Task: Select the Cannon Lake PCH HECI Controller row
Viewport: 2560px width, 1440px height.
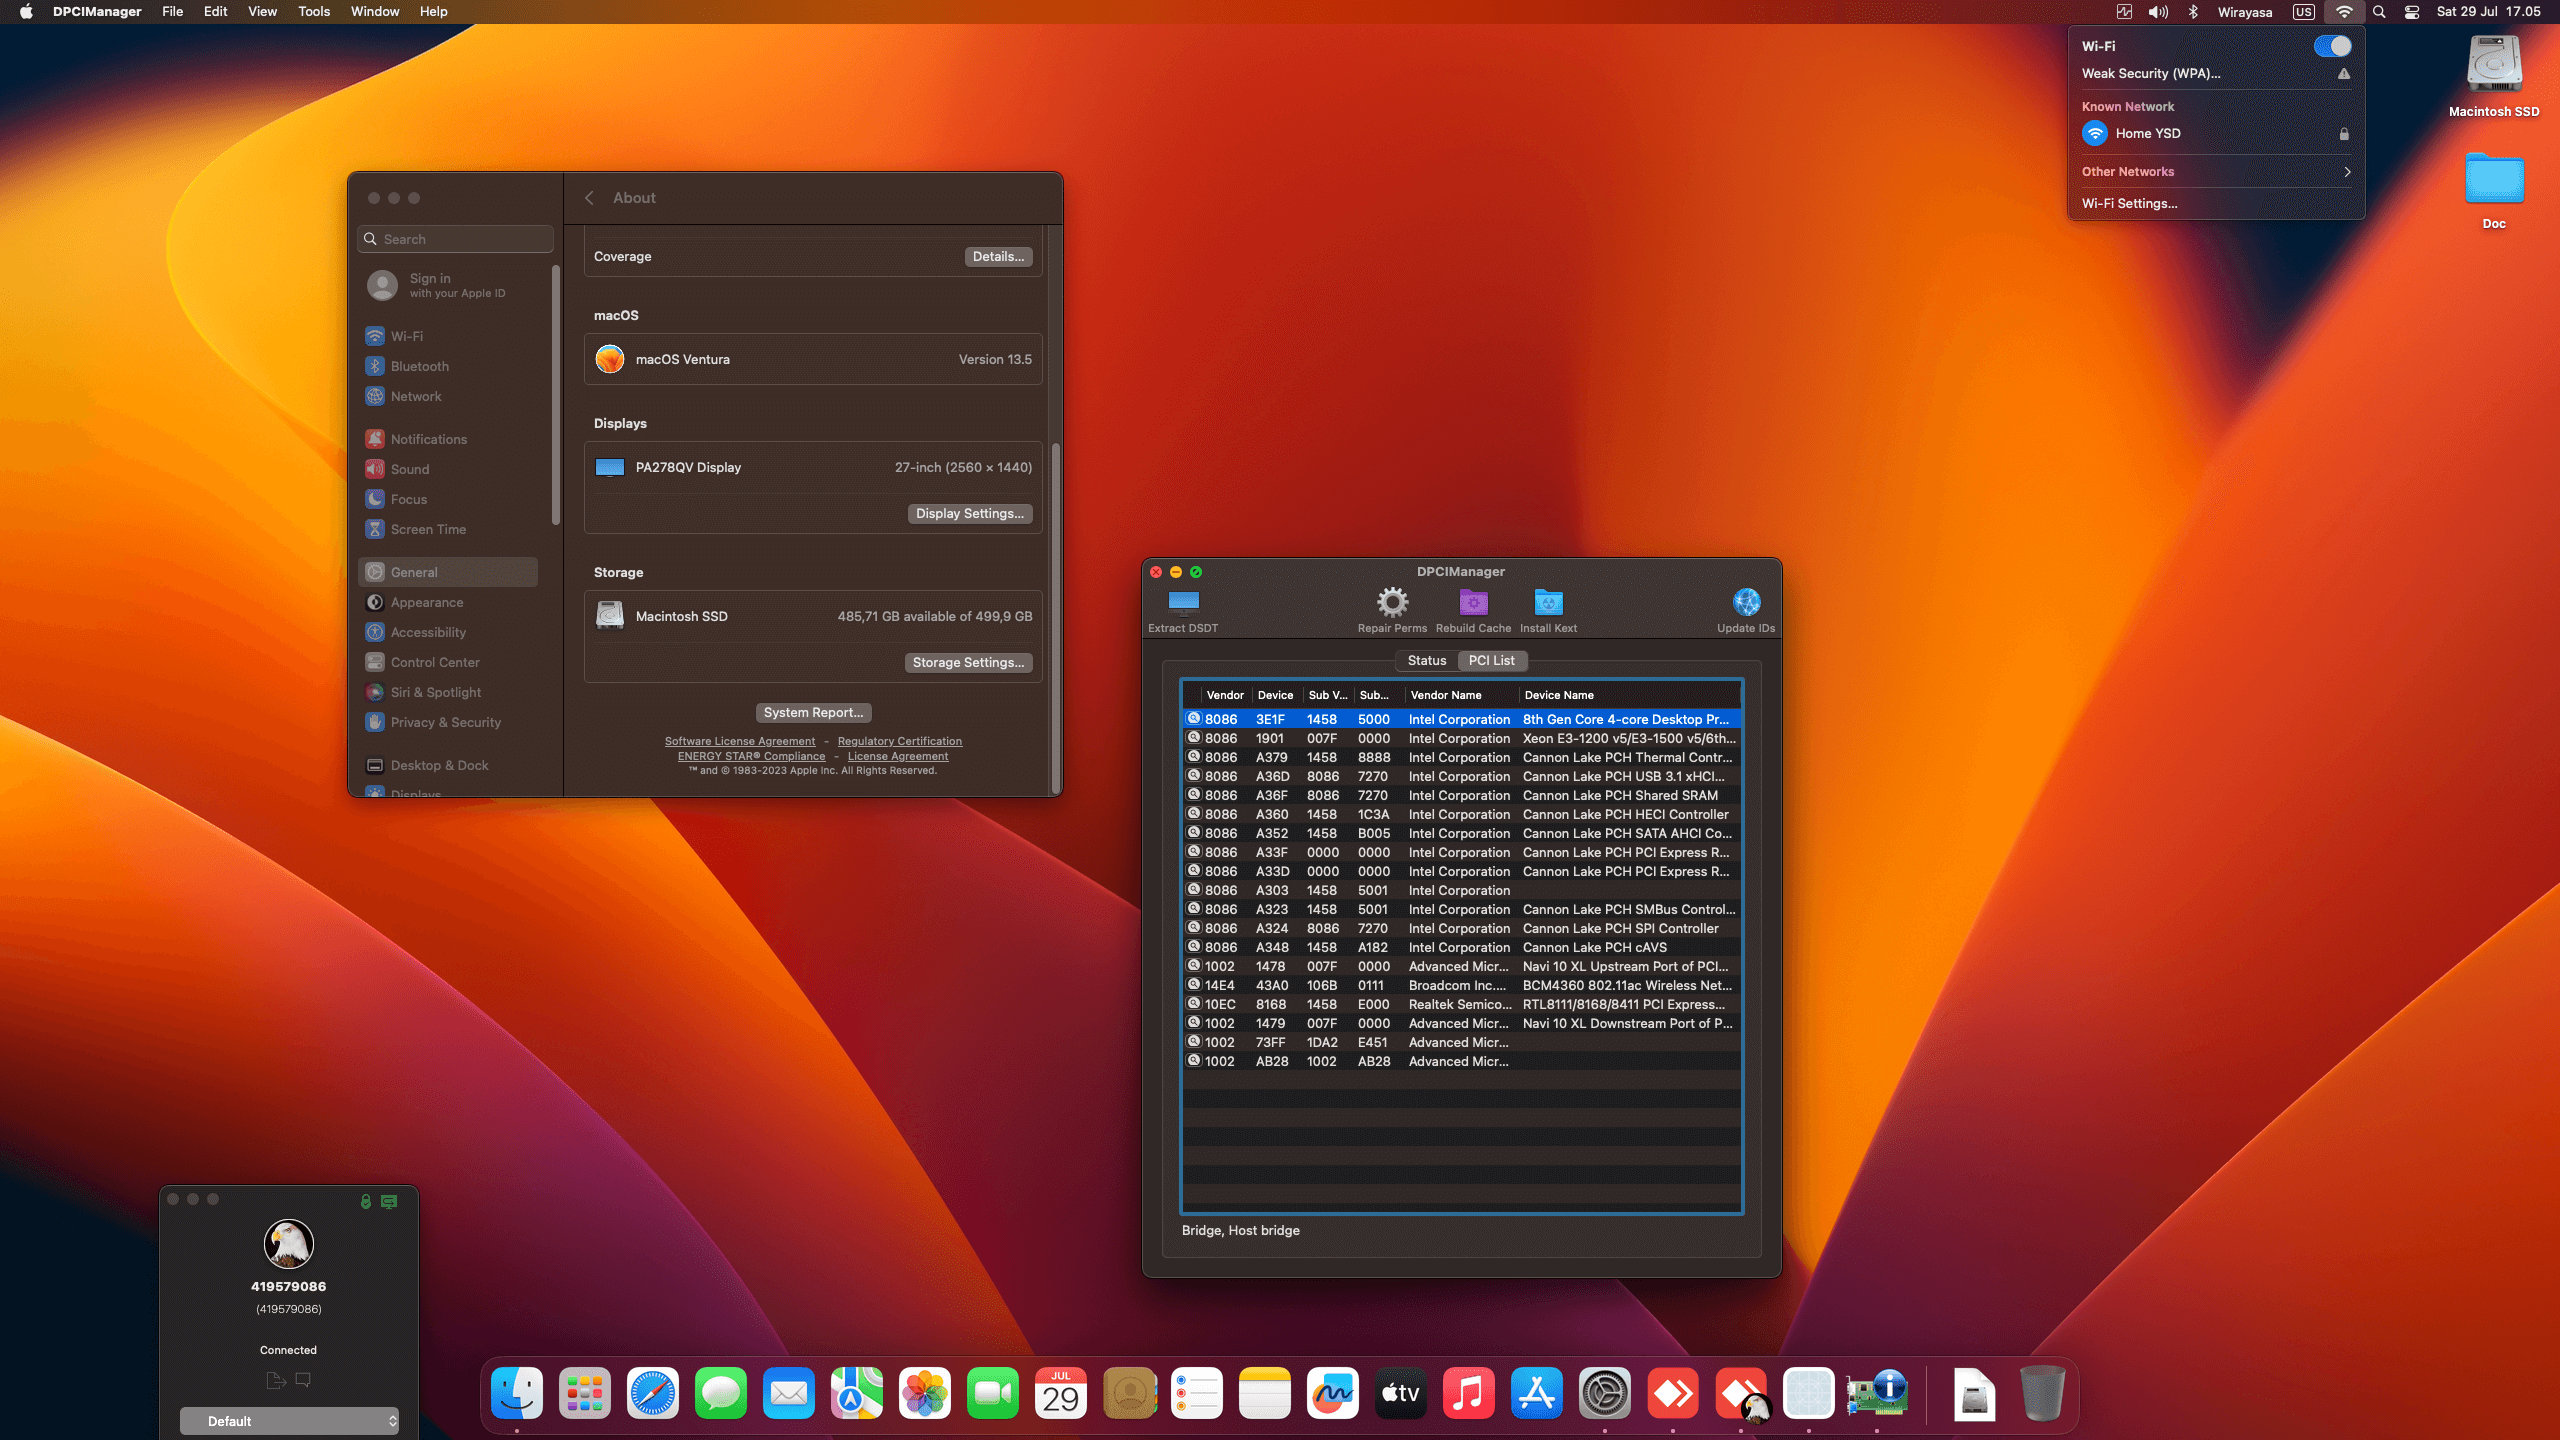Action: click(x=1462, y=814)
